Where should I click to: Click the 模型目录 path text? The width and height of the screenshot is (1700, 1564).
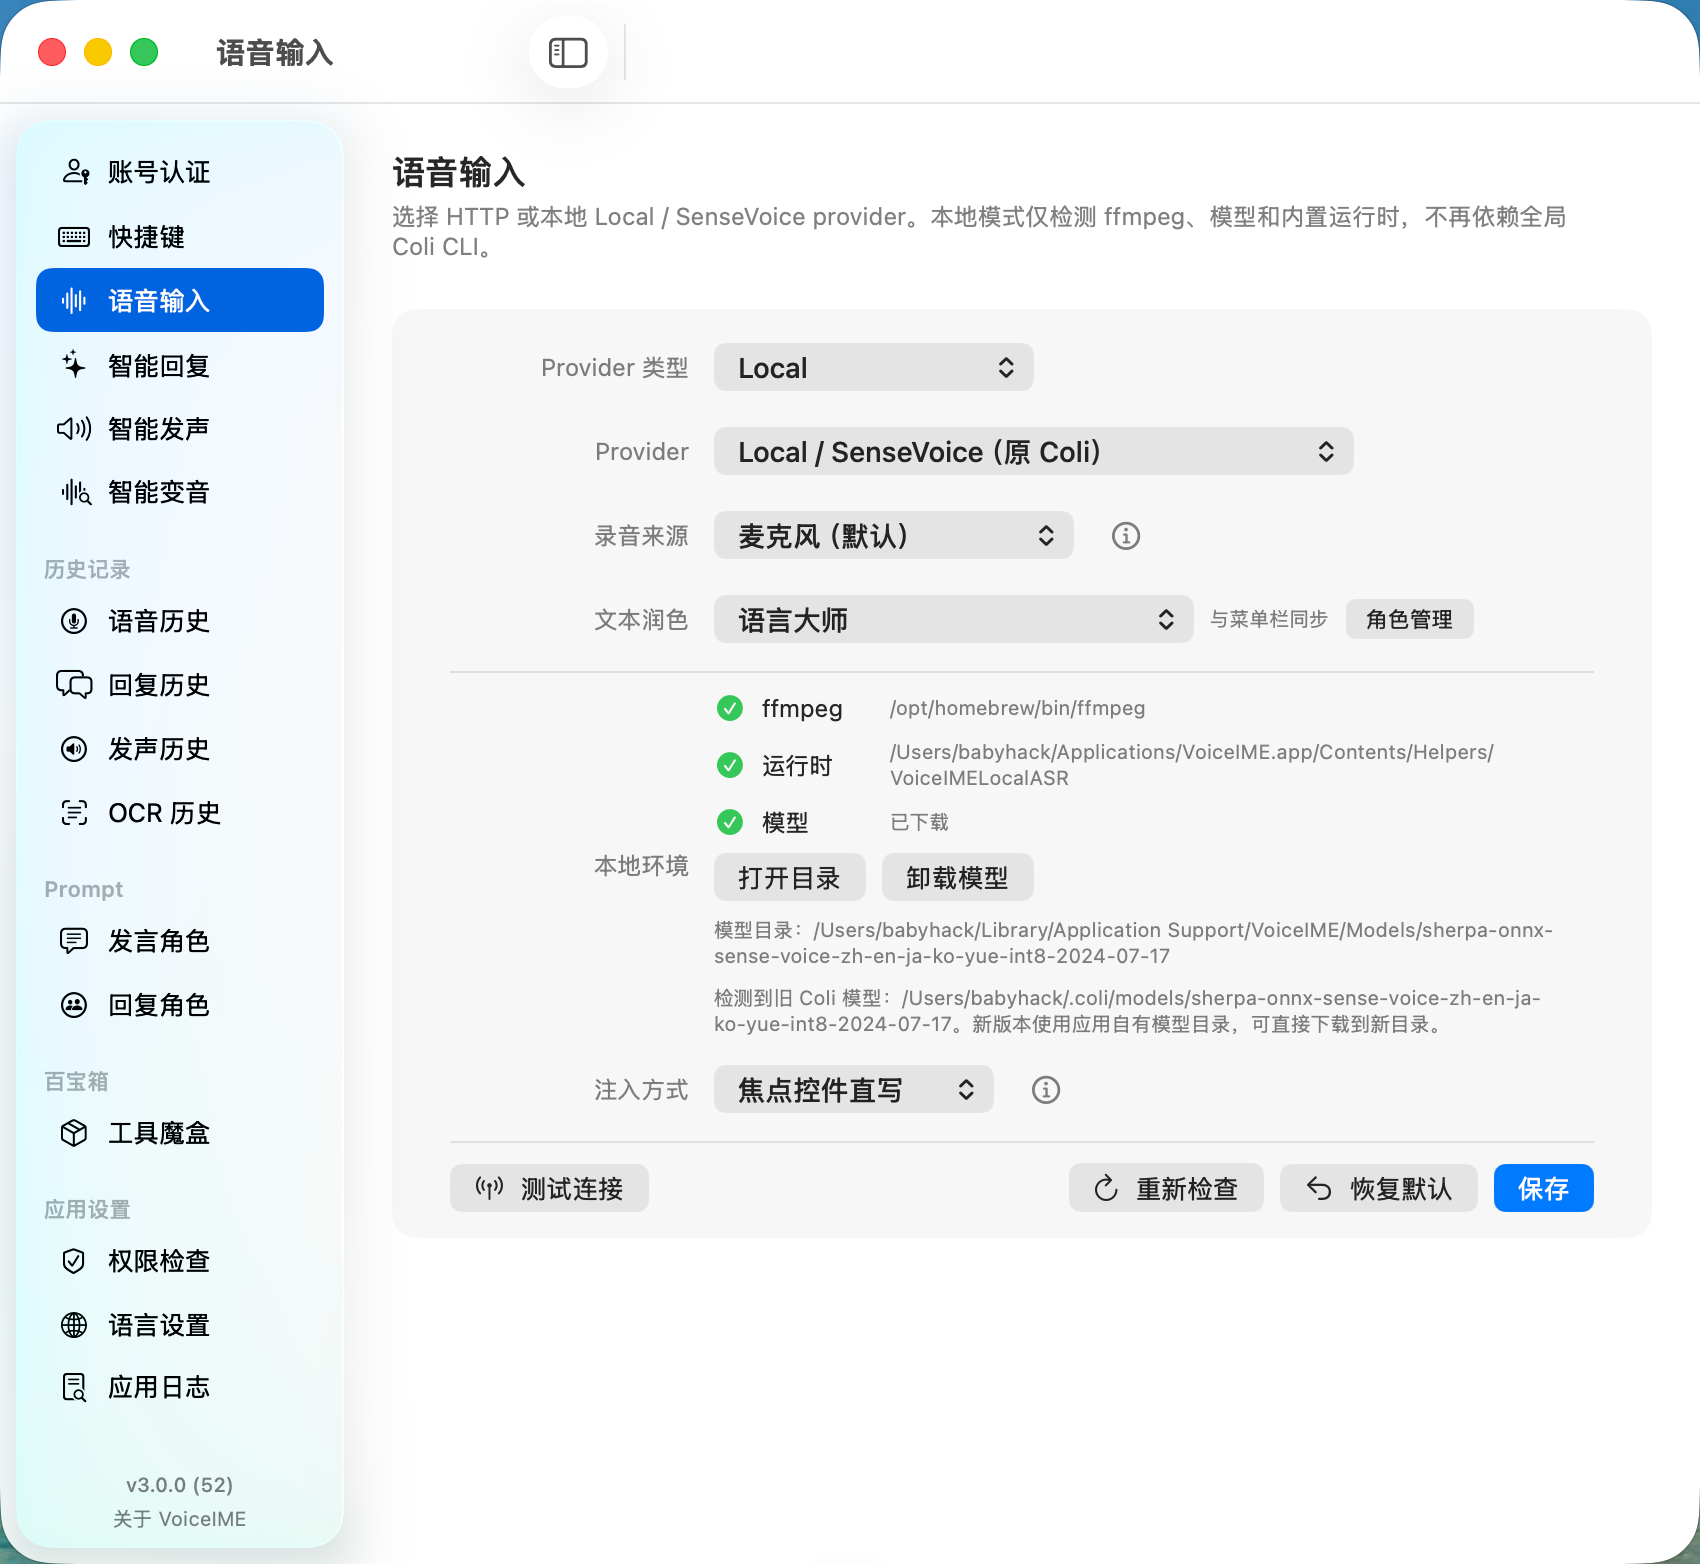coord(1134,943)
